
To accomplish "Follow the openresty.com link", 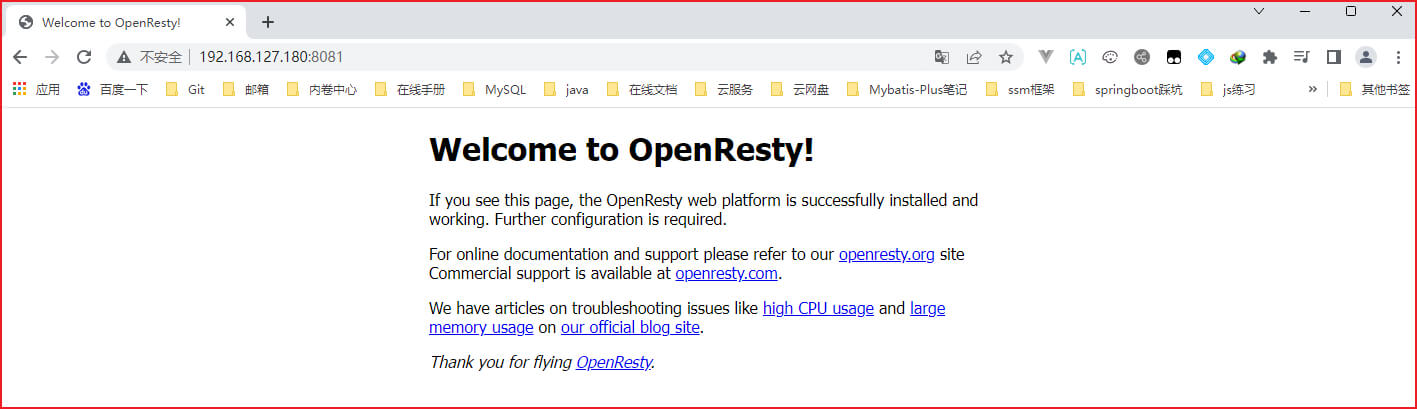I will tap(726, 273).
